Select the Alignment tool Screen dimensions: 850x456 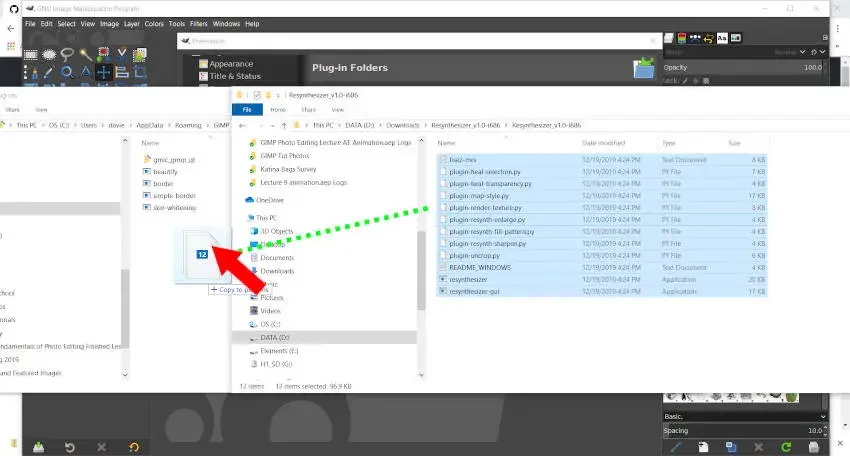(122, 72)
